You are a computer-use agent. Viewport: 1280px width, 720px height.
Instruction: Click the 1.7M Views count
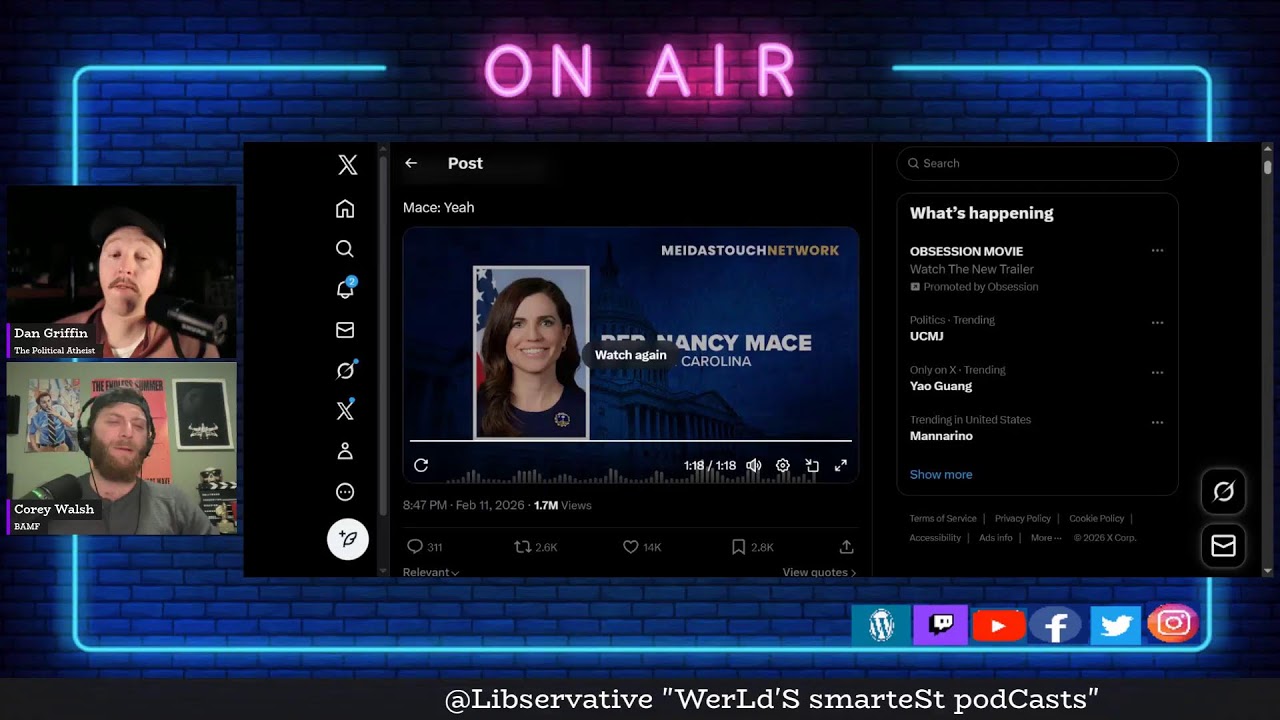(x=563, y=506)
